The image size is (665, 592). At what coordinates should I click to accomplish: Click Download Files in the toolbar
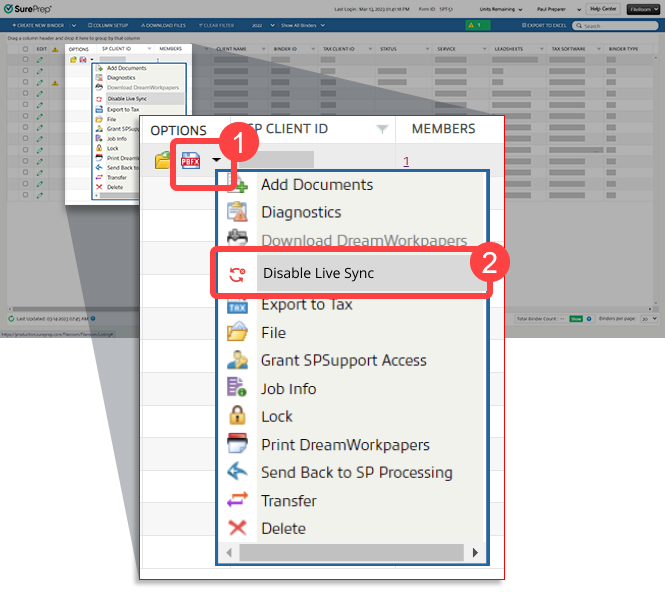tap(163, 25)
